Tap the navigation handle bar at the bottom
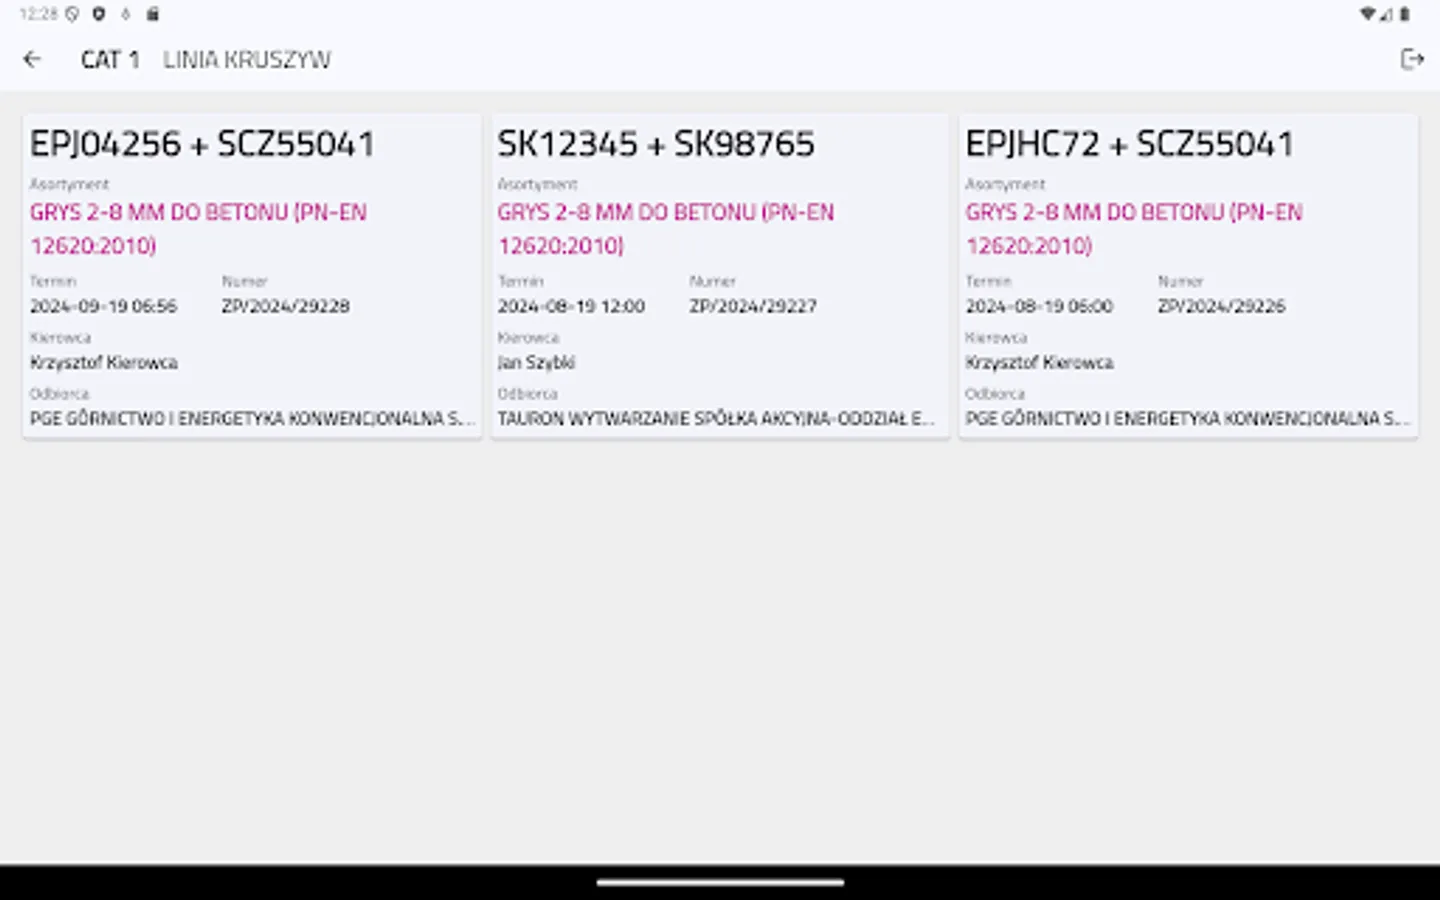 (719, 884)
